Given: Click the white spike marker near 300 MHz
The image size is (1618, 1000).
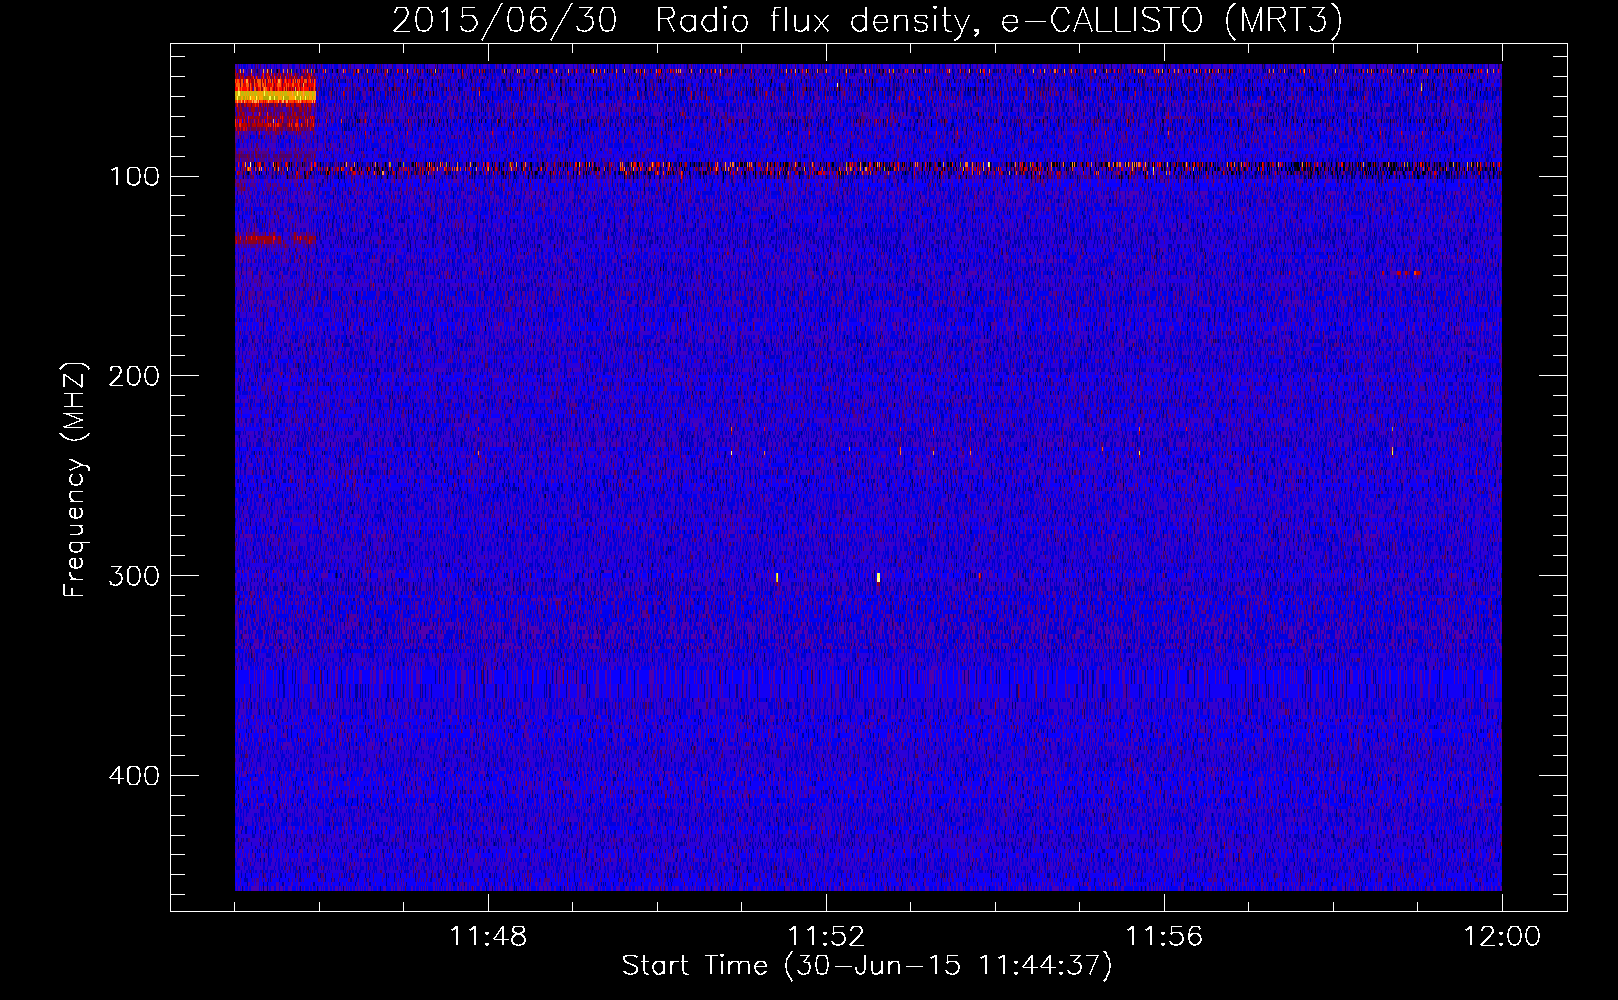Looking at the screenshot, I should tap(878, 577).
